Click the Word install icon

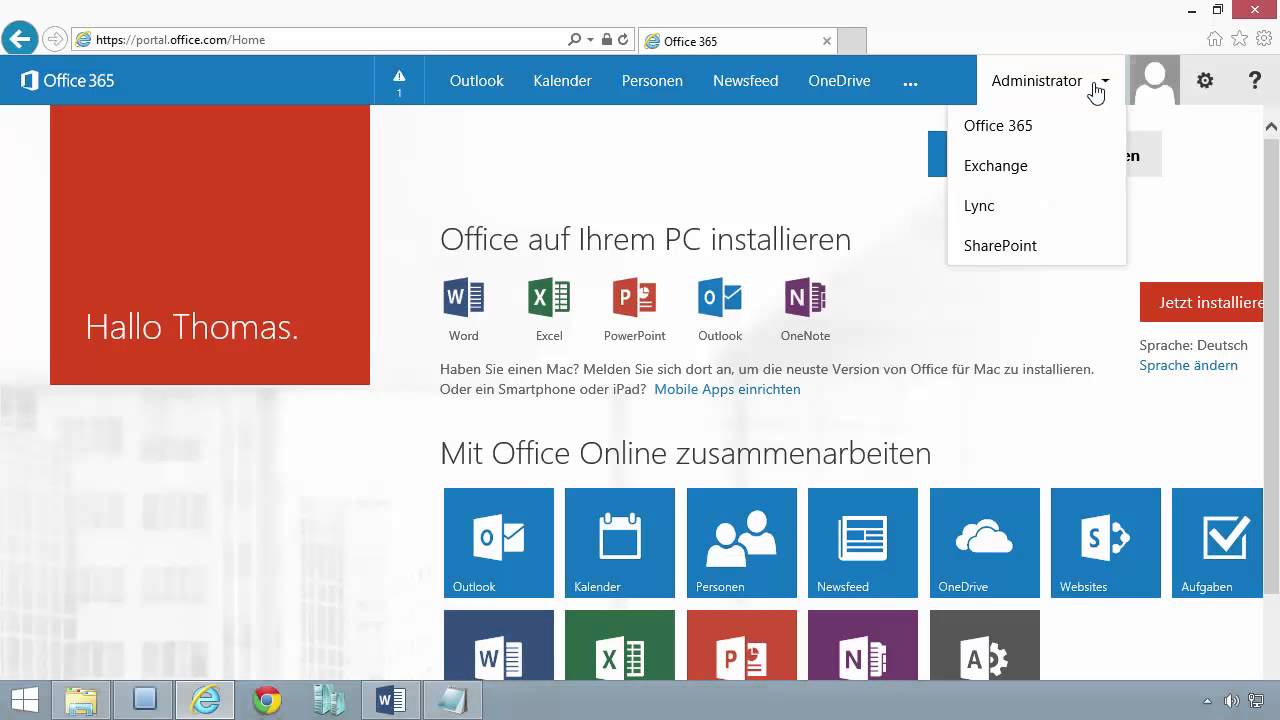[464, 298]
